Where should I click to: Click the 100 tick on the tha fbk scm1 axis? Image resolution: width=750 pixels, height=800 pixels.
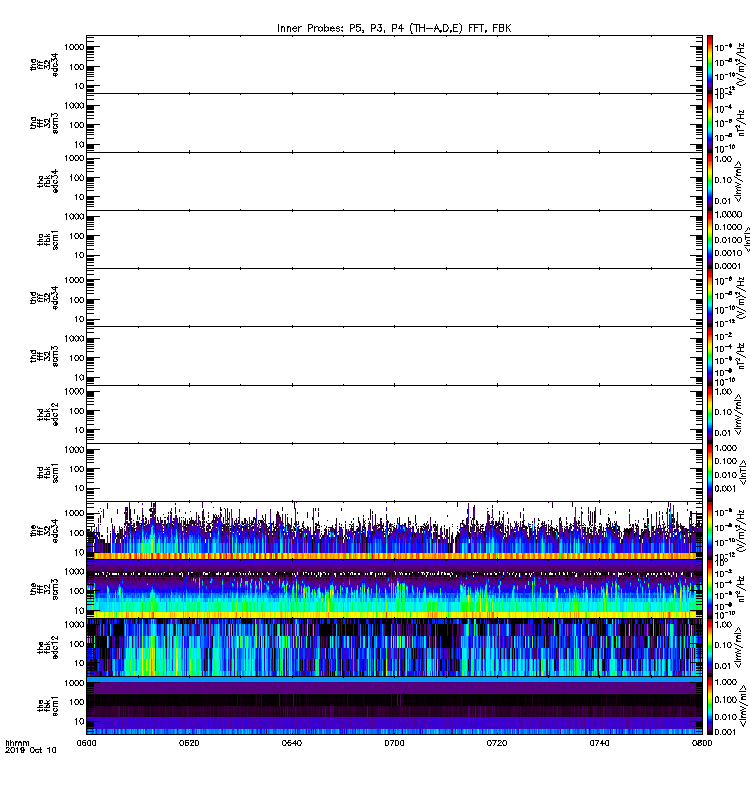(77, 236)
